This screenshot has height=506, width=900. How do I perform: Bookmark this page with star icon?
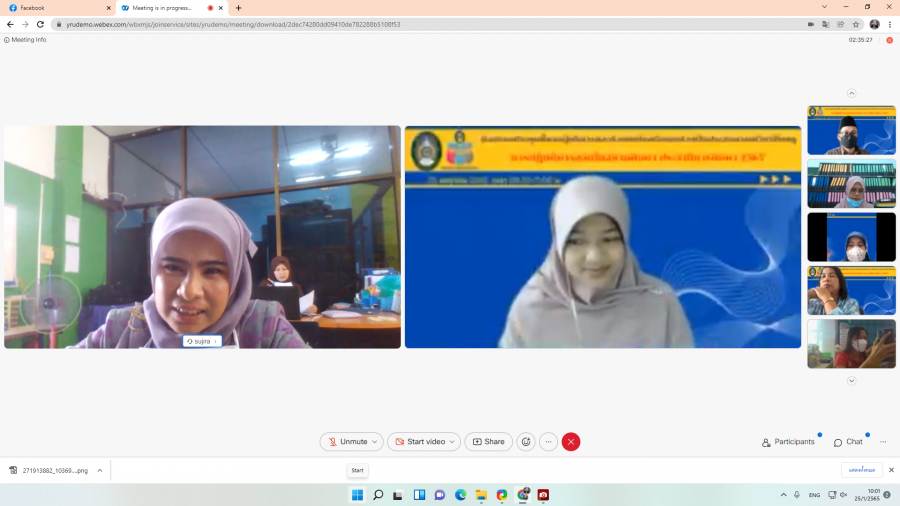click(x=856, y=24)
